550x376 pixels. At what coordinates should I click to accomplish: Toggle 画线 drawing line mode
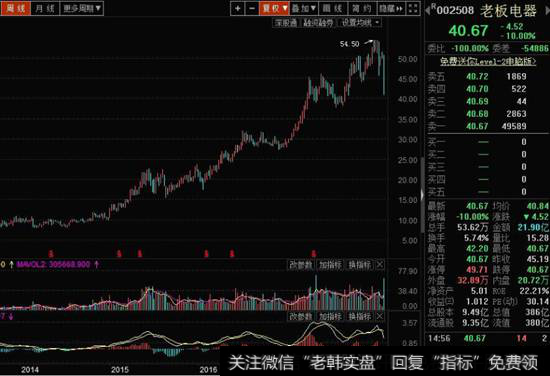tap(333, 8)
